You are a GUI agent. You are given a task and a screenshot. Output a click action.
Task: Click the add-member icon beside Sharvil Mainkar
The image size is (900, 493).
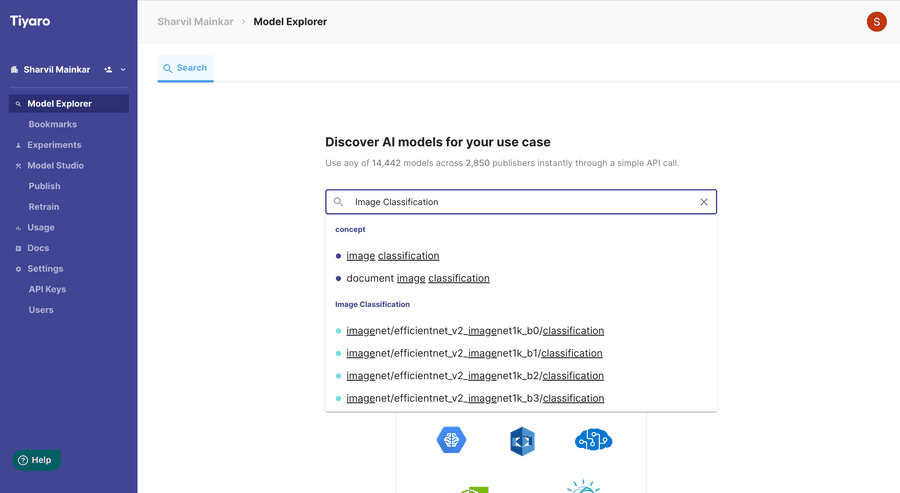[108, 70]
